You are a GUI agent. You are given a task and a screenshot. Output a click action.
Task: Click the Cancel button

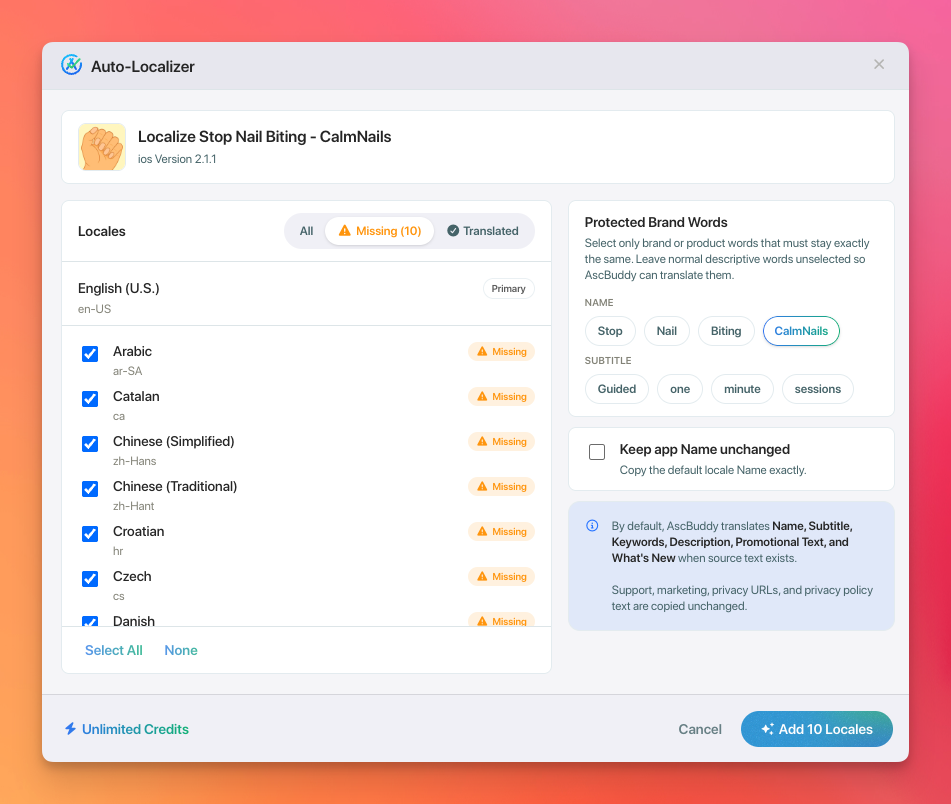[x=700, y=729]
